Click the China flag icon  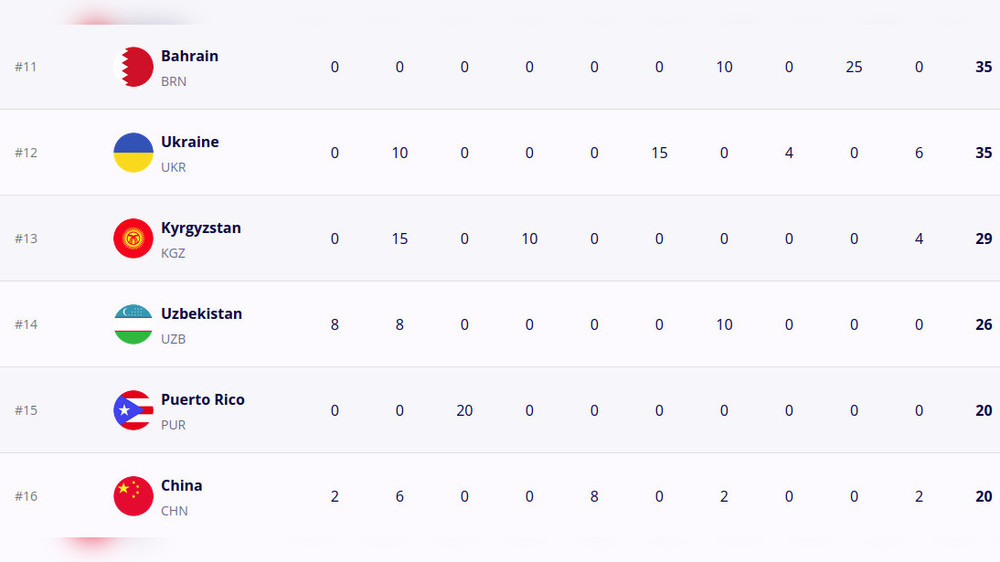133,497
